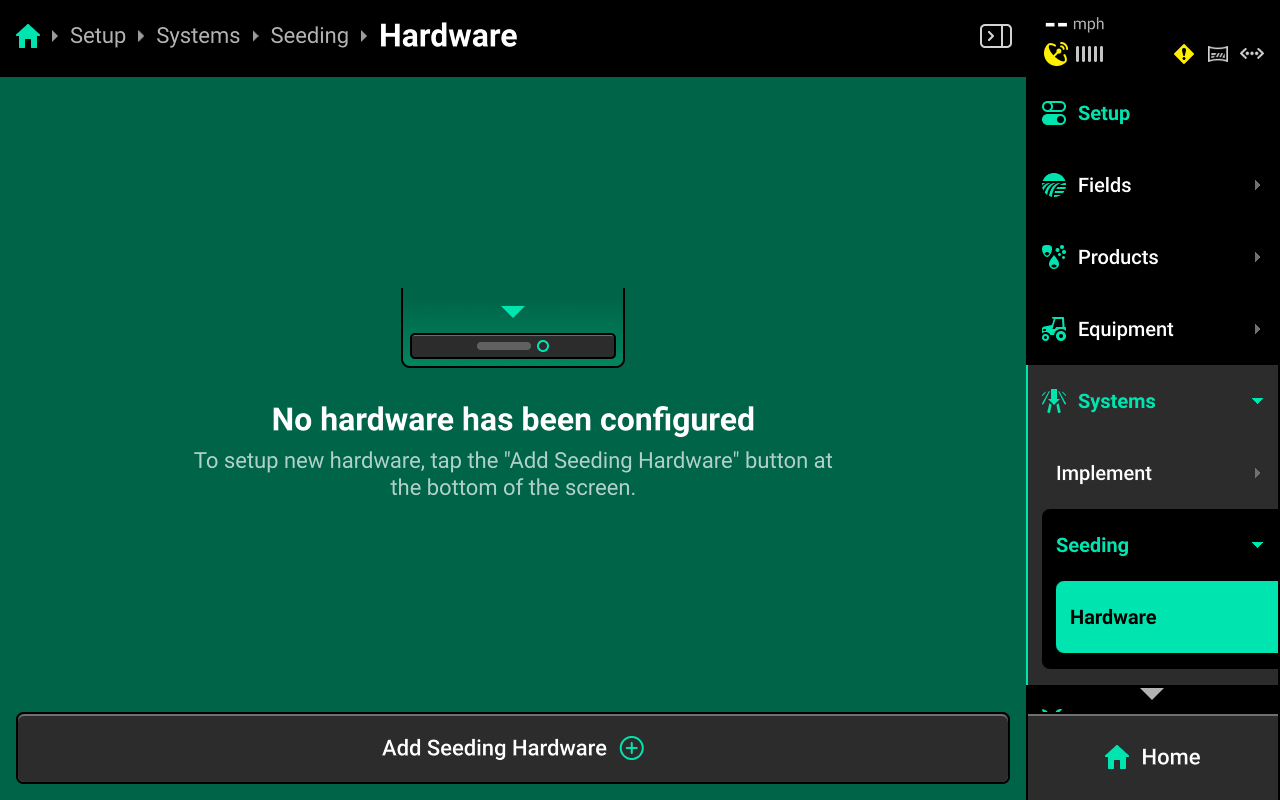Click the Equipment tractor icon
The height and width of the screenshot is (800, 1280).
[x=1054, y=329]
